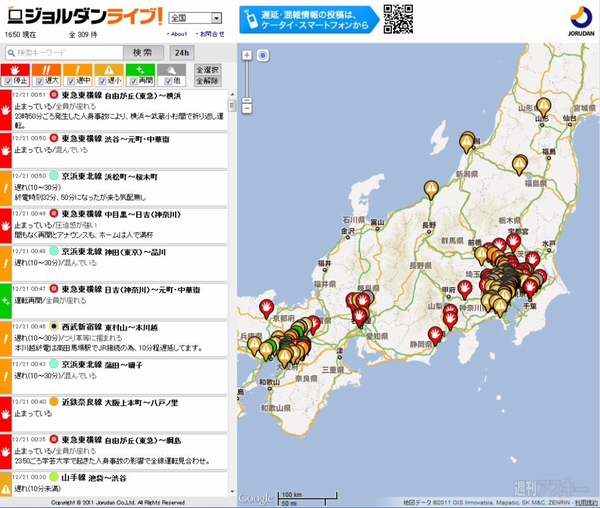Click the search keyword input field
This screenshot has width=600, height=508.
tap(64, 52)
